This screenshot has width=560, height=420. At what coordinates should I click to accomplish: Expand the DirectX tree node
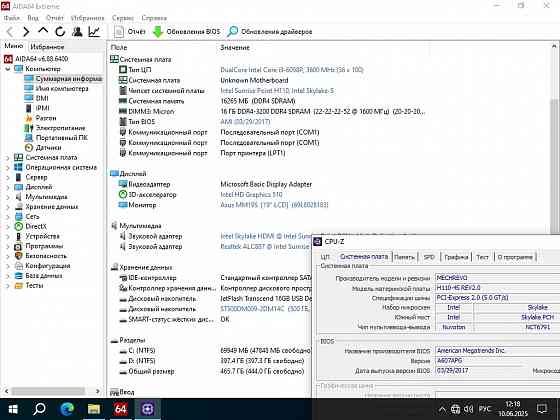tap(8, 226)
